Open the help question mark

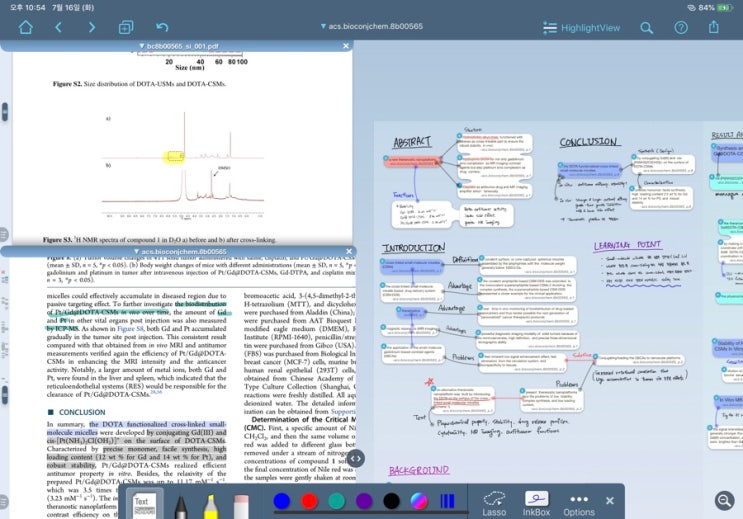coord(681,27)
